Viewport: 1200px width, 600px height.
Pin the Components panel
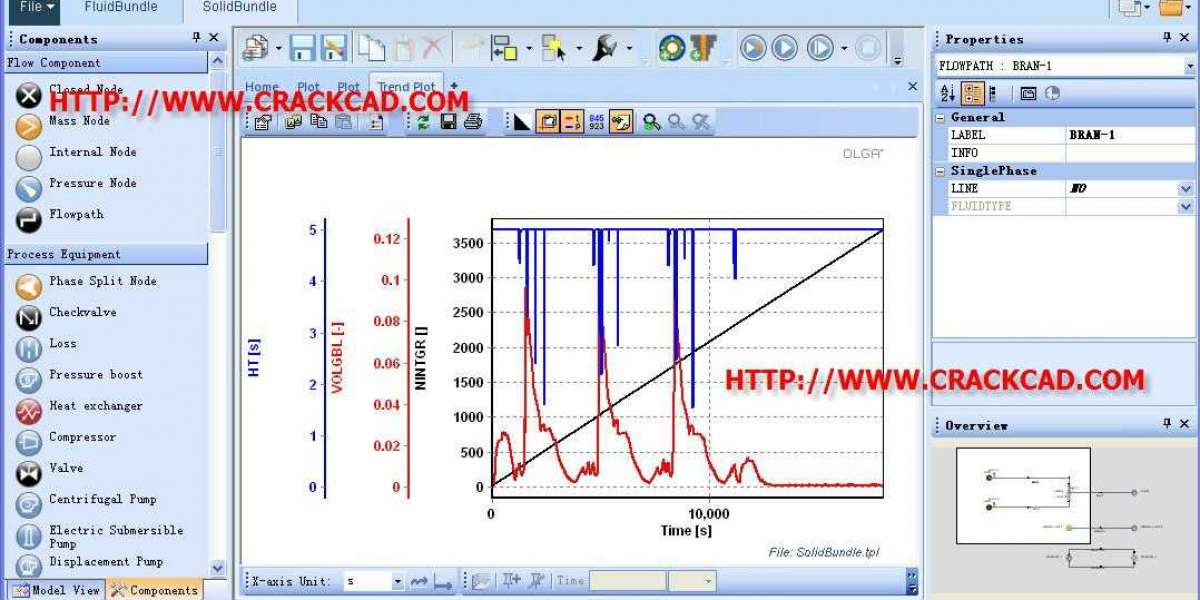click(x=196, y=38)
